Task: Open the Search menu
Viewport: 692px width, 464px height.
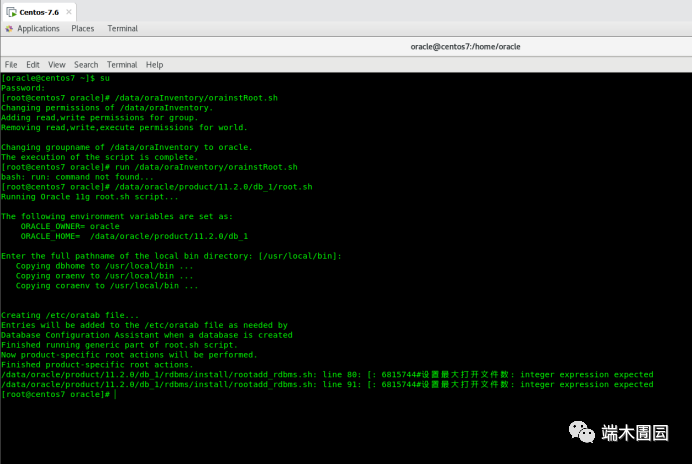Action: 86,65
